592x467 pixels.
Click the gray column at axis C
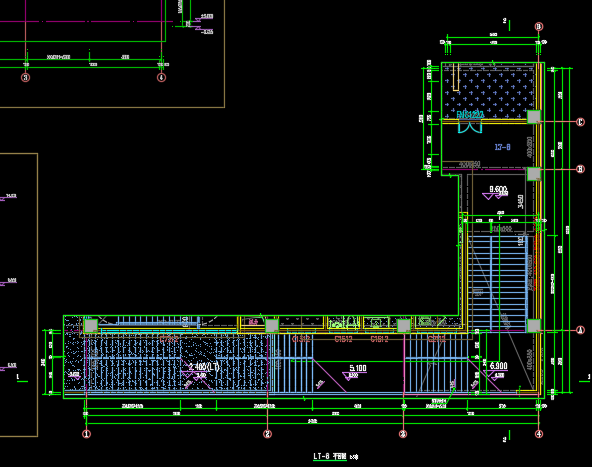pyautogui.click(x=533, y=117)
